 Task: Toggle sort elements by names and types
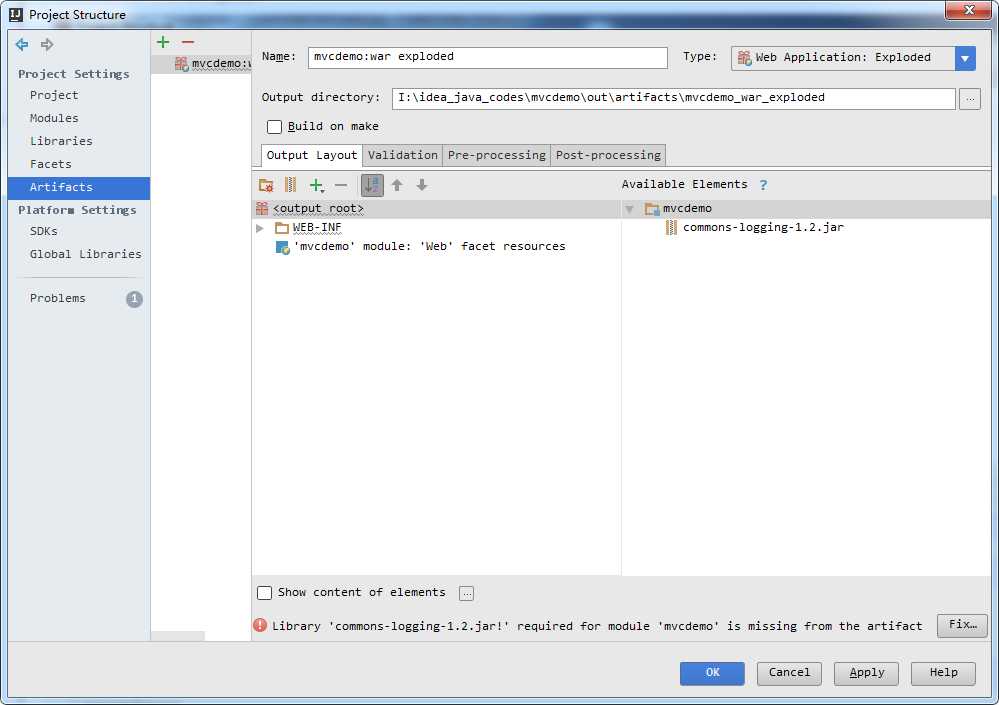(372, 185)
